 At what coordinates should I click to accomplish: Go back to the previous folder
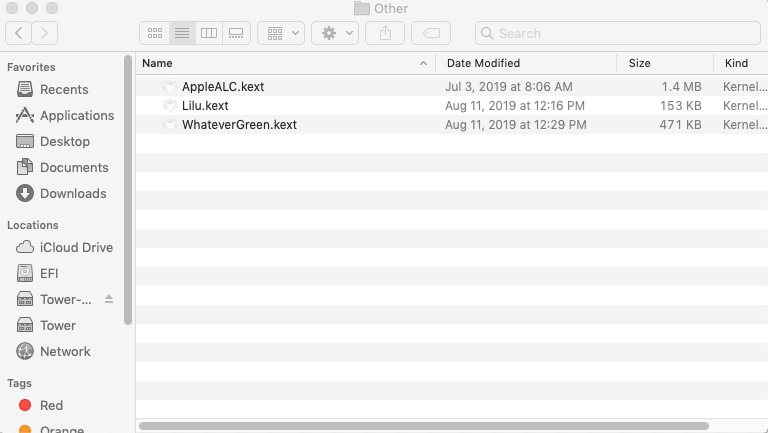[19, 33]
